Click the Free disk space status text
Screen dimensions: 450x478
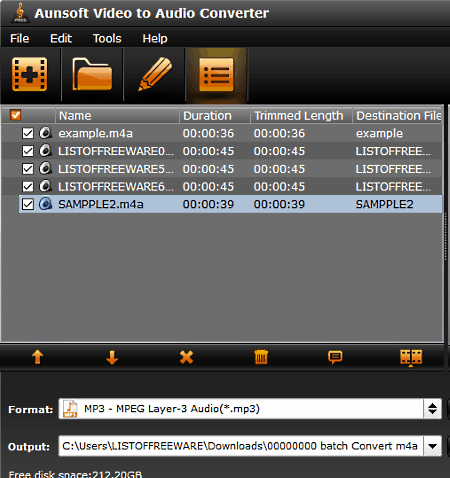pyautogui.click(x=75, y=474)
